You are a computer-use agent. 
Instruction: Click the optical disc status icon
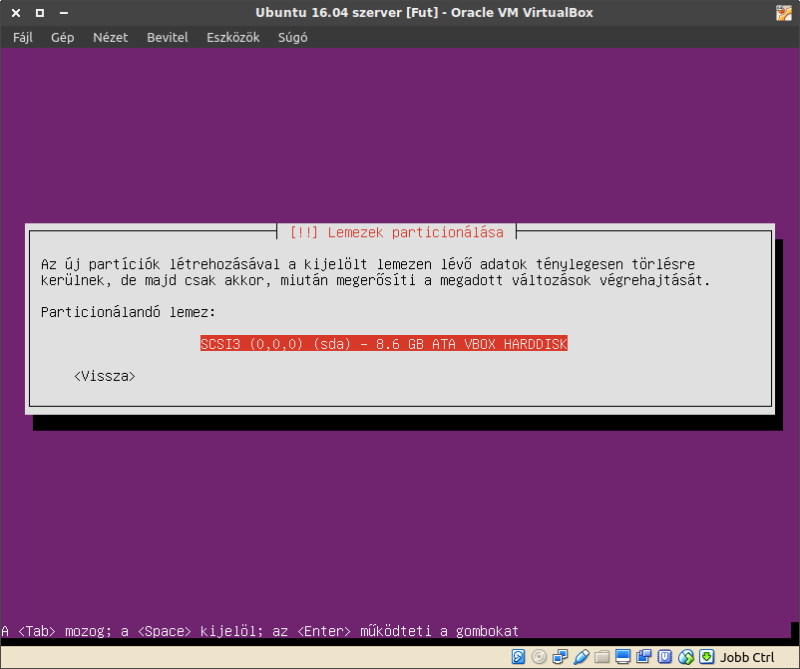pyautogui.click(x=539, y=656)
